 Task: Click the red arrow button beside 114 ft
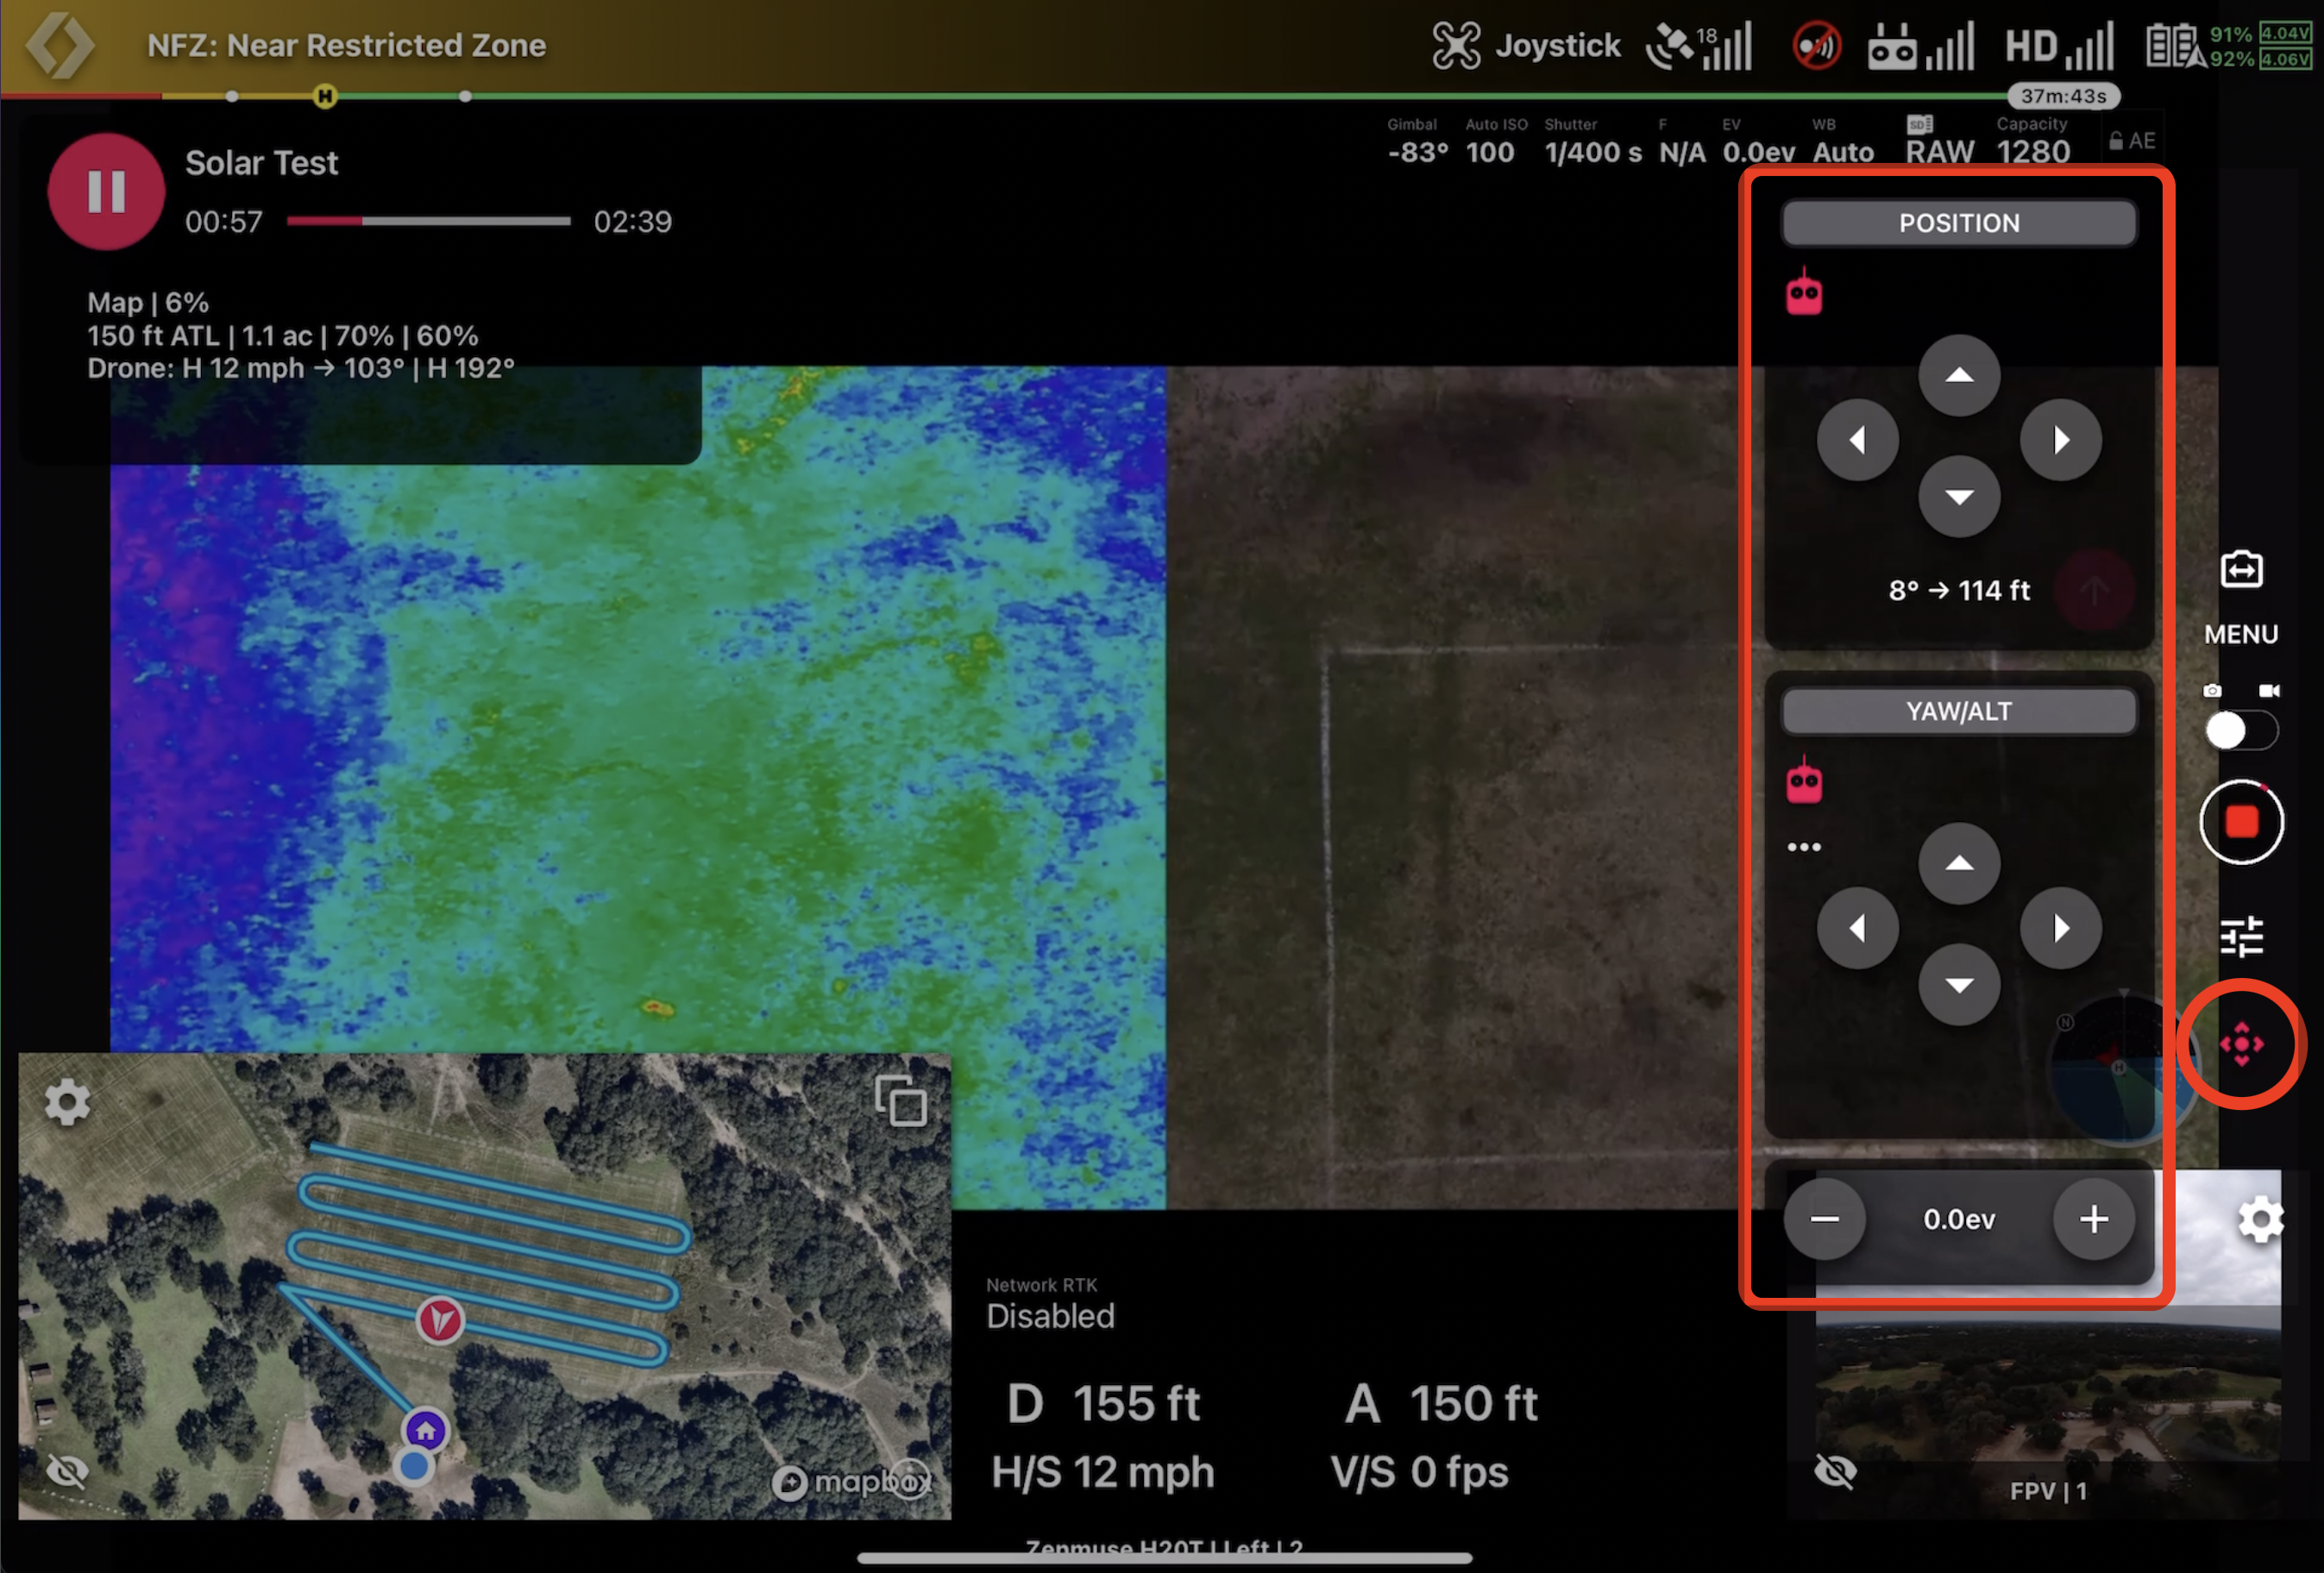click(x=2094, y=590)
